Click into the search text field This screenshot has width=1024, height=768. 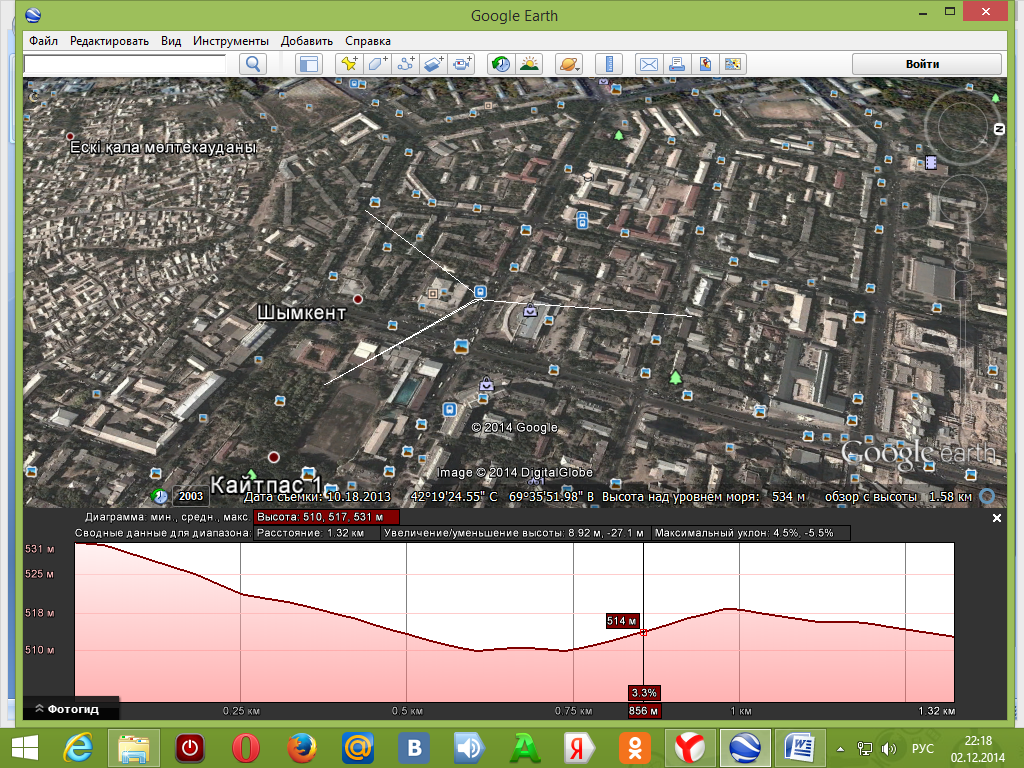(125, 64)
